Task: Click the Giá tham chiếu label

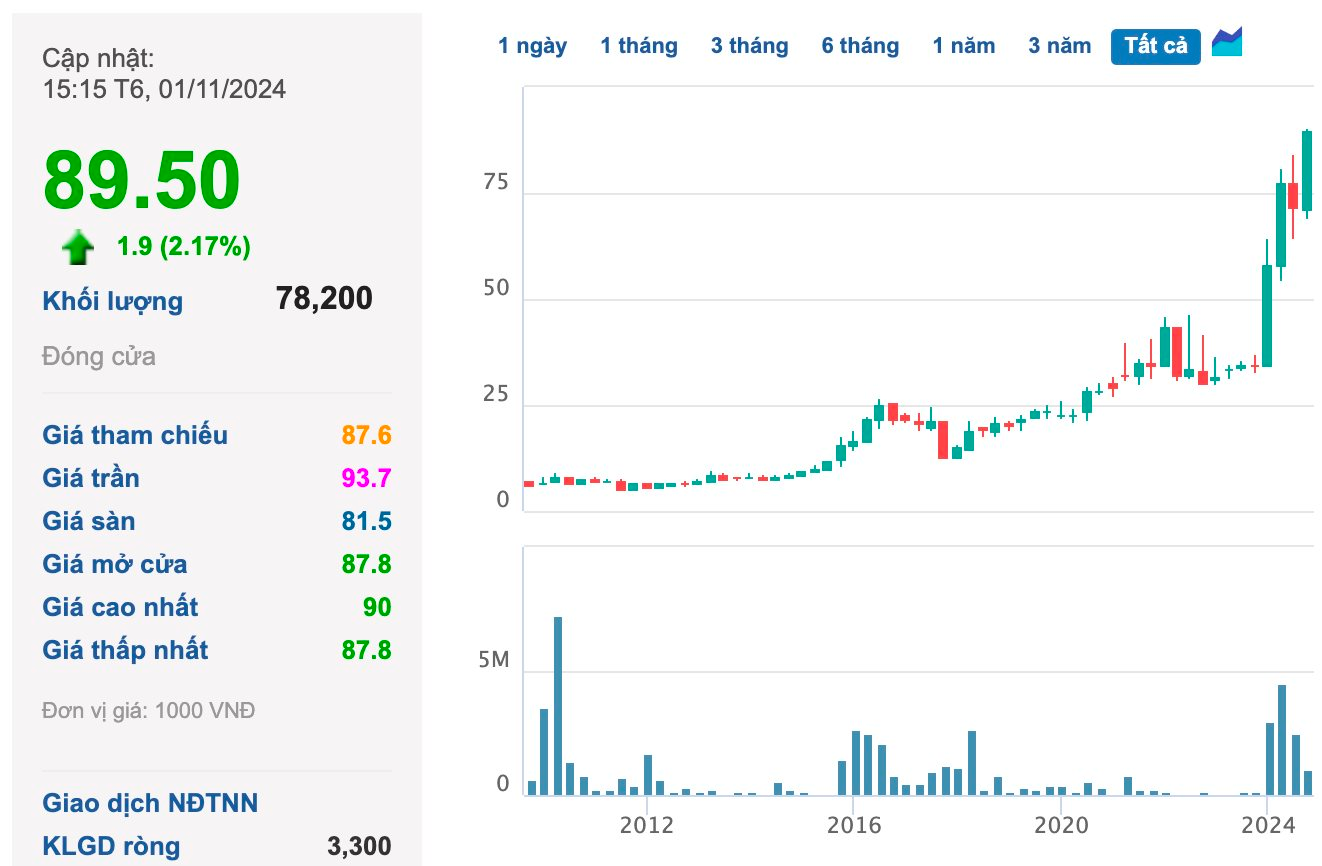Action: click(135, 435)
